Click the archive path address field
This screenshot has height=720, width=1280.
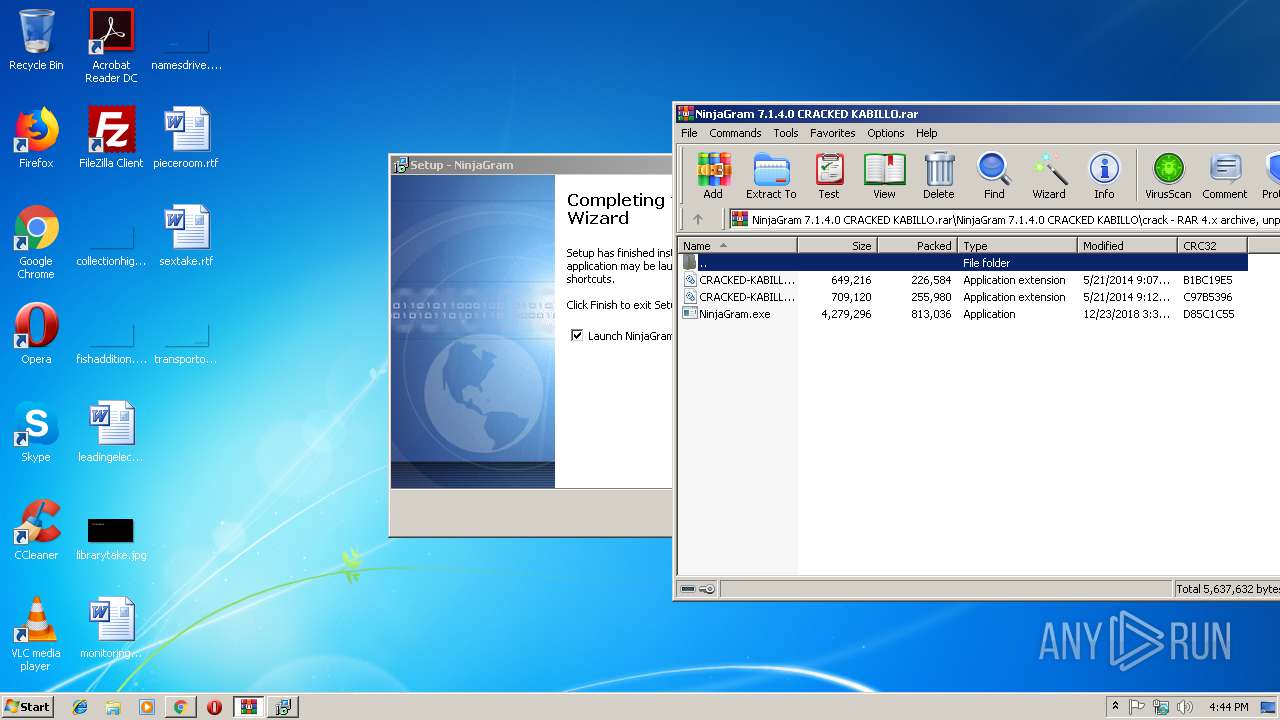pos(1005,220)
